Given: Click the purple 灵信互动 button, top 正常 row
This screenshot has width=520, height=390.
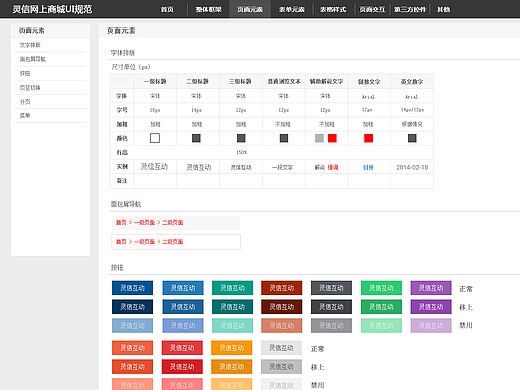Looking at the screenshot, I should tap(431, 288).
